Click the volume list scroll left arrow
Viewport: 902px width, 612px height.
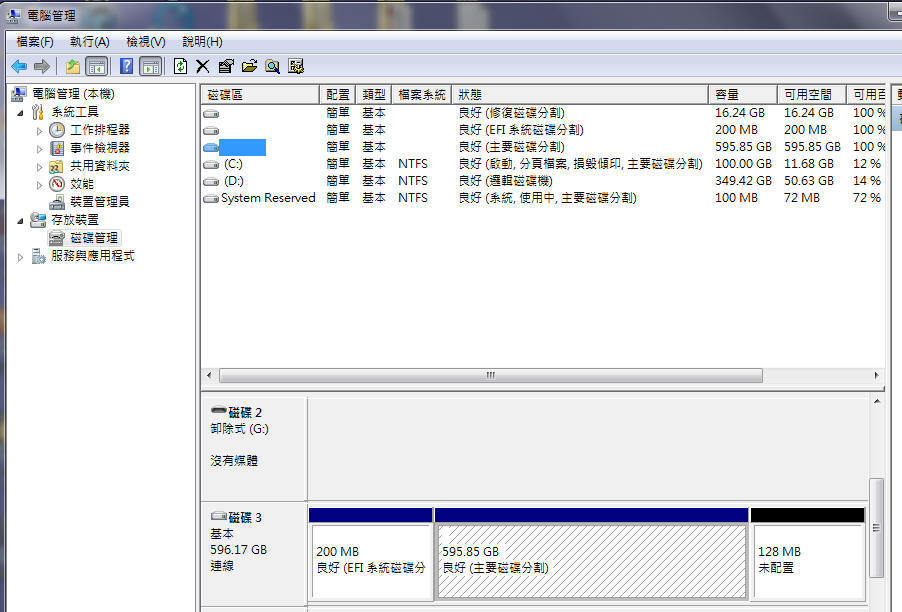209,376
